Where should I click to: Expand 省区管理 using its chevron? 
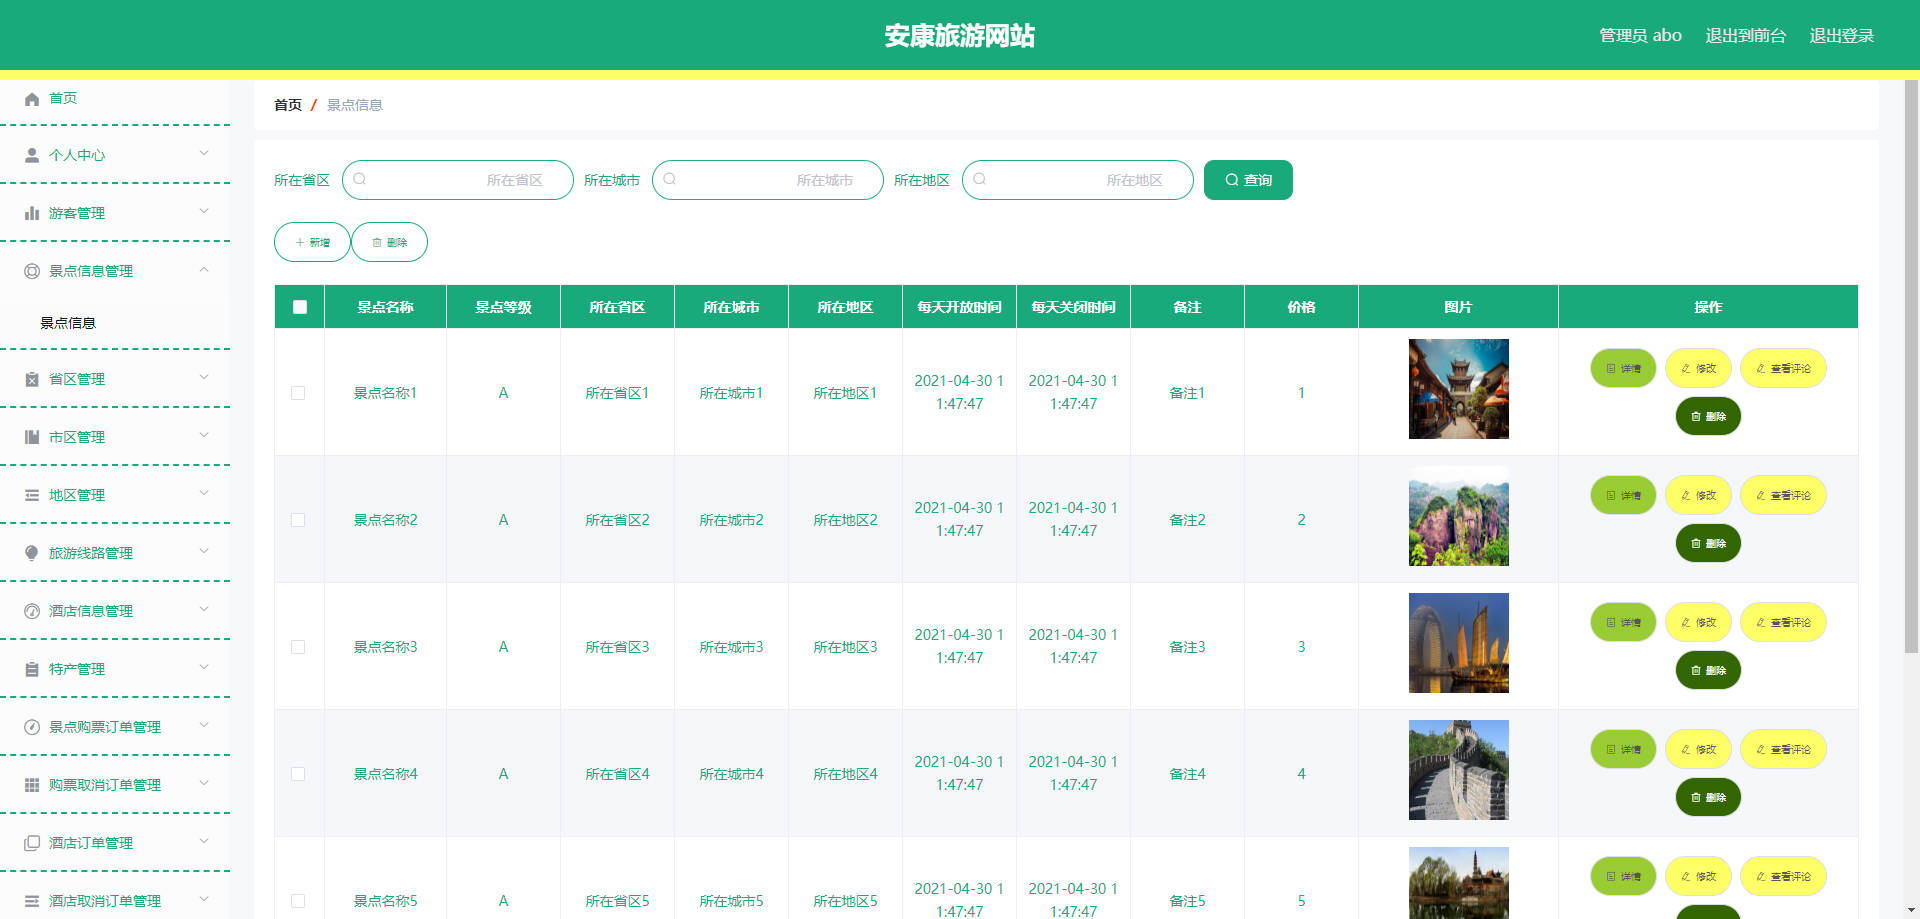point(204,377)
